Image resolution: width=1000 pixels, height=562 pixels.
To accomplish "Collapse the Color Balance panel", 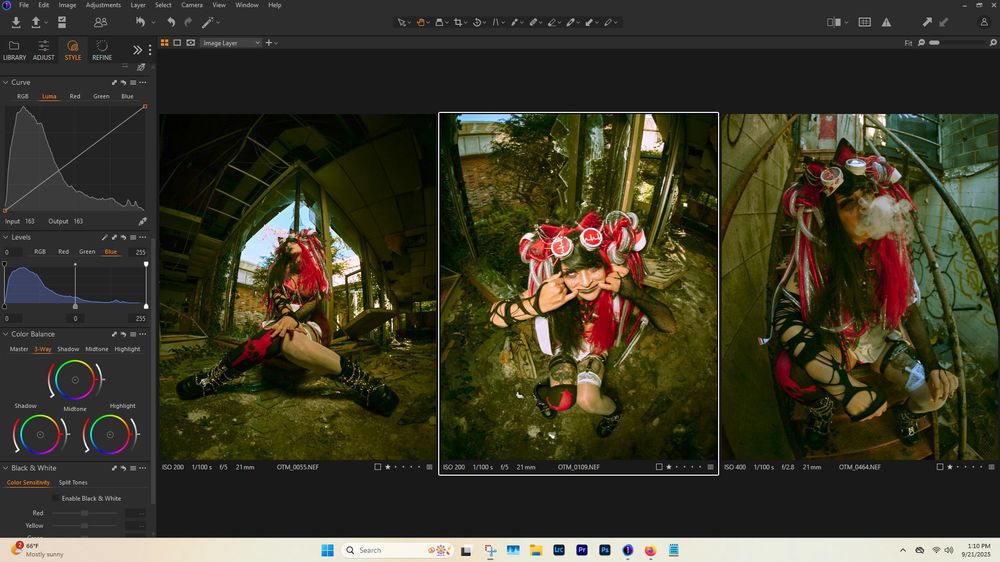I will pos(6,334).
